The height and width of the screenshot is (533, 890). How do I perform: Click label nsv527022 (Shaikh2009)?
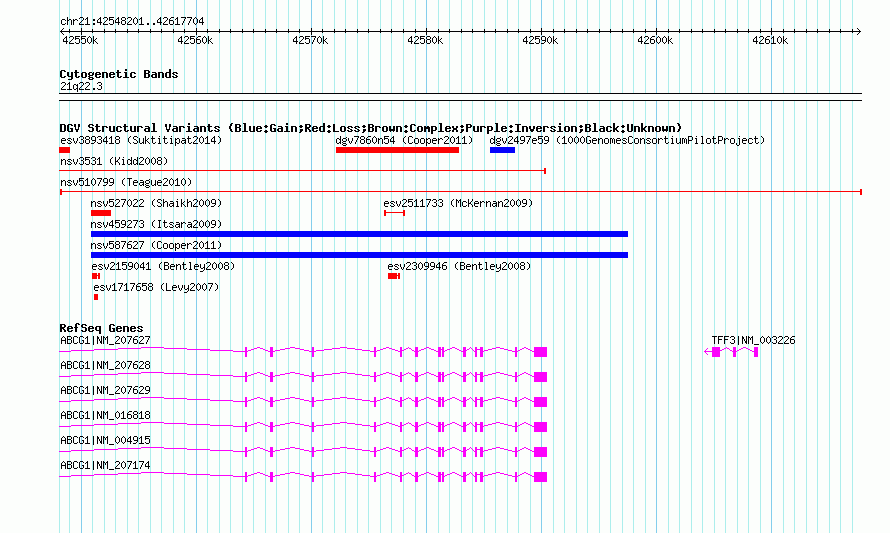coord(156,203)
